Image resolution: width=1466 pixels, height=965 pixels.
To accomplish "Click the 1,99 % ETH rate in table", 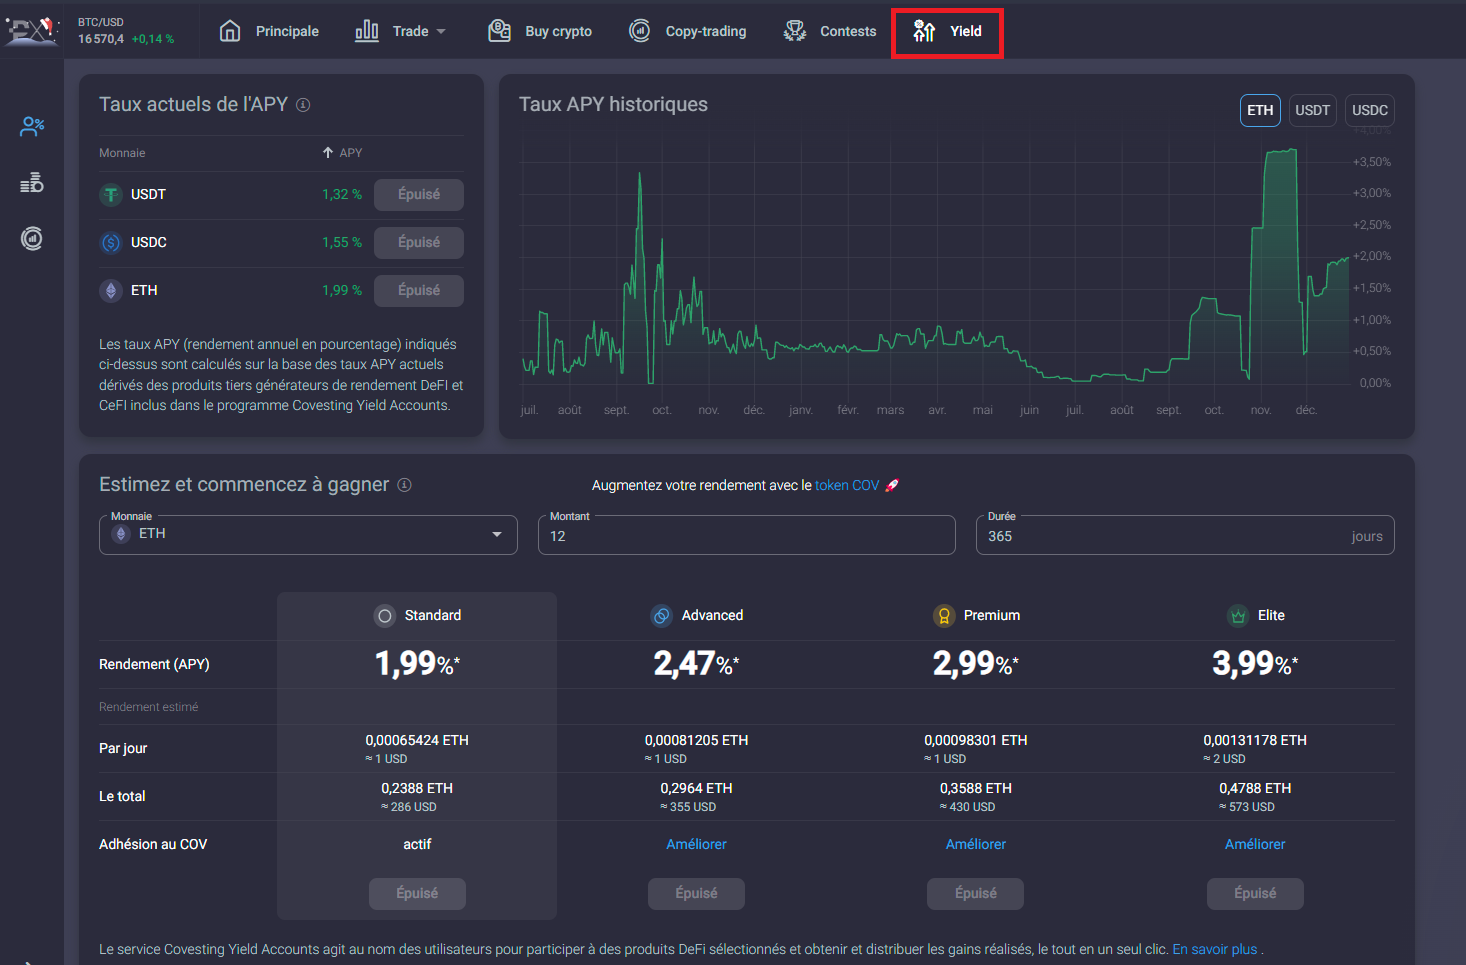I will click(342, 291).
